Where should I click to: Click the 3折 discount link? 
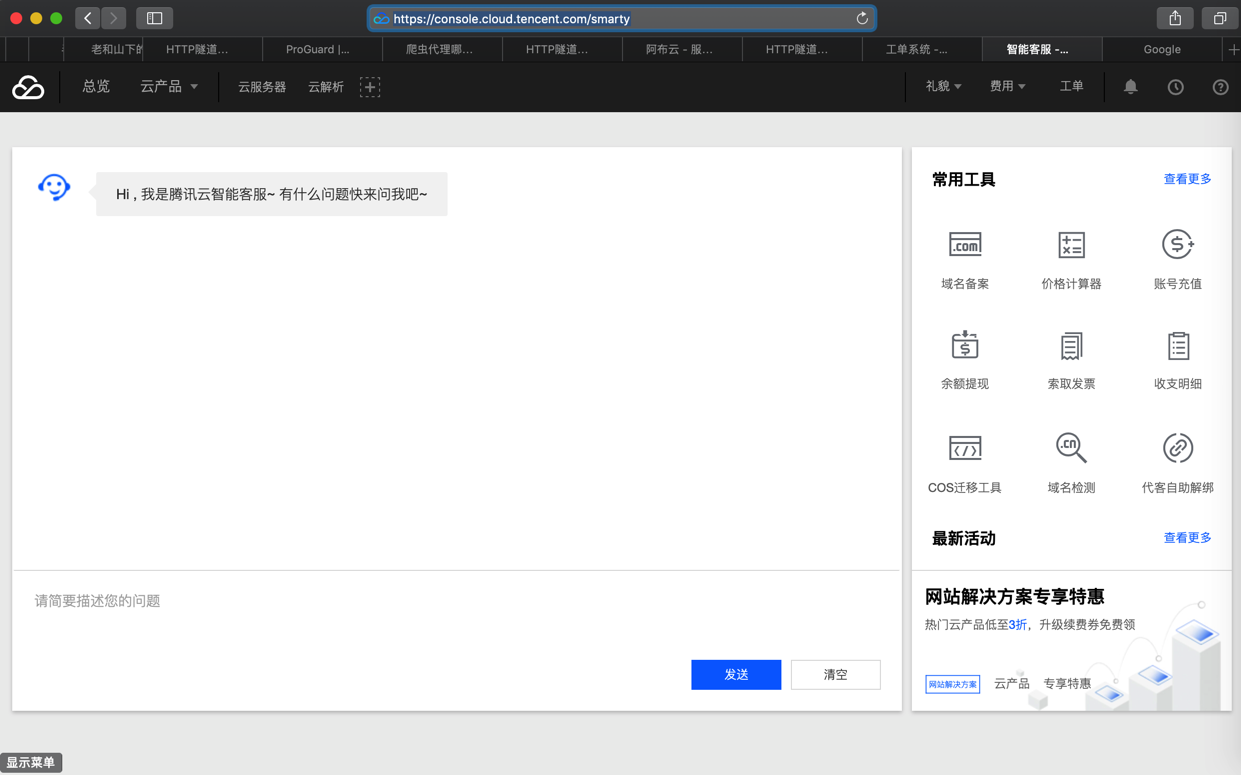(1018, 625)
